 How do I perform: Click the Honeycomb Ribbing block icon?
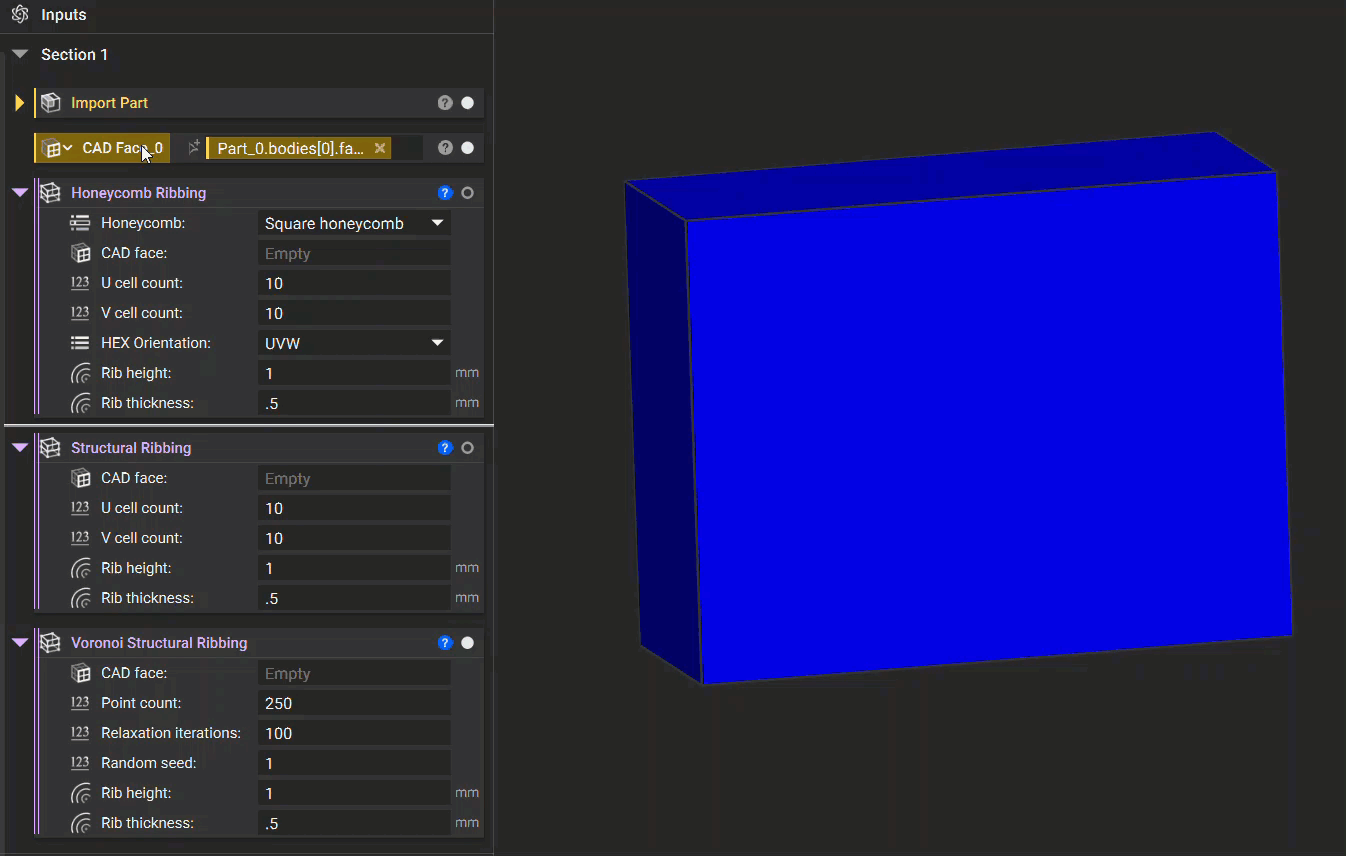(x=50, y=192)
